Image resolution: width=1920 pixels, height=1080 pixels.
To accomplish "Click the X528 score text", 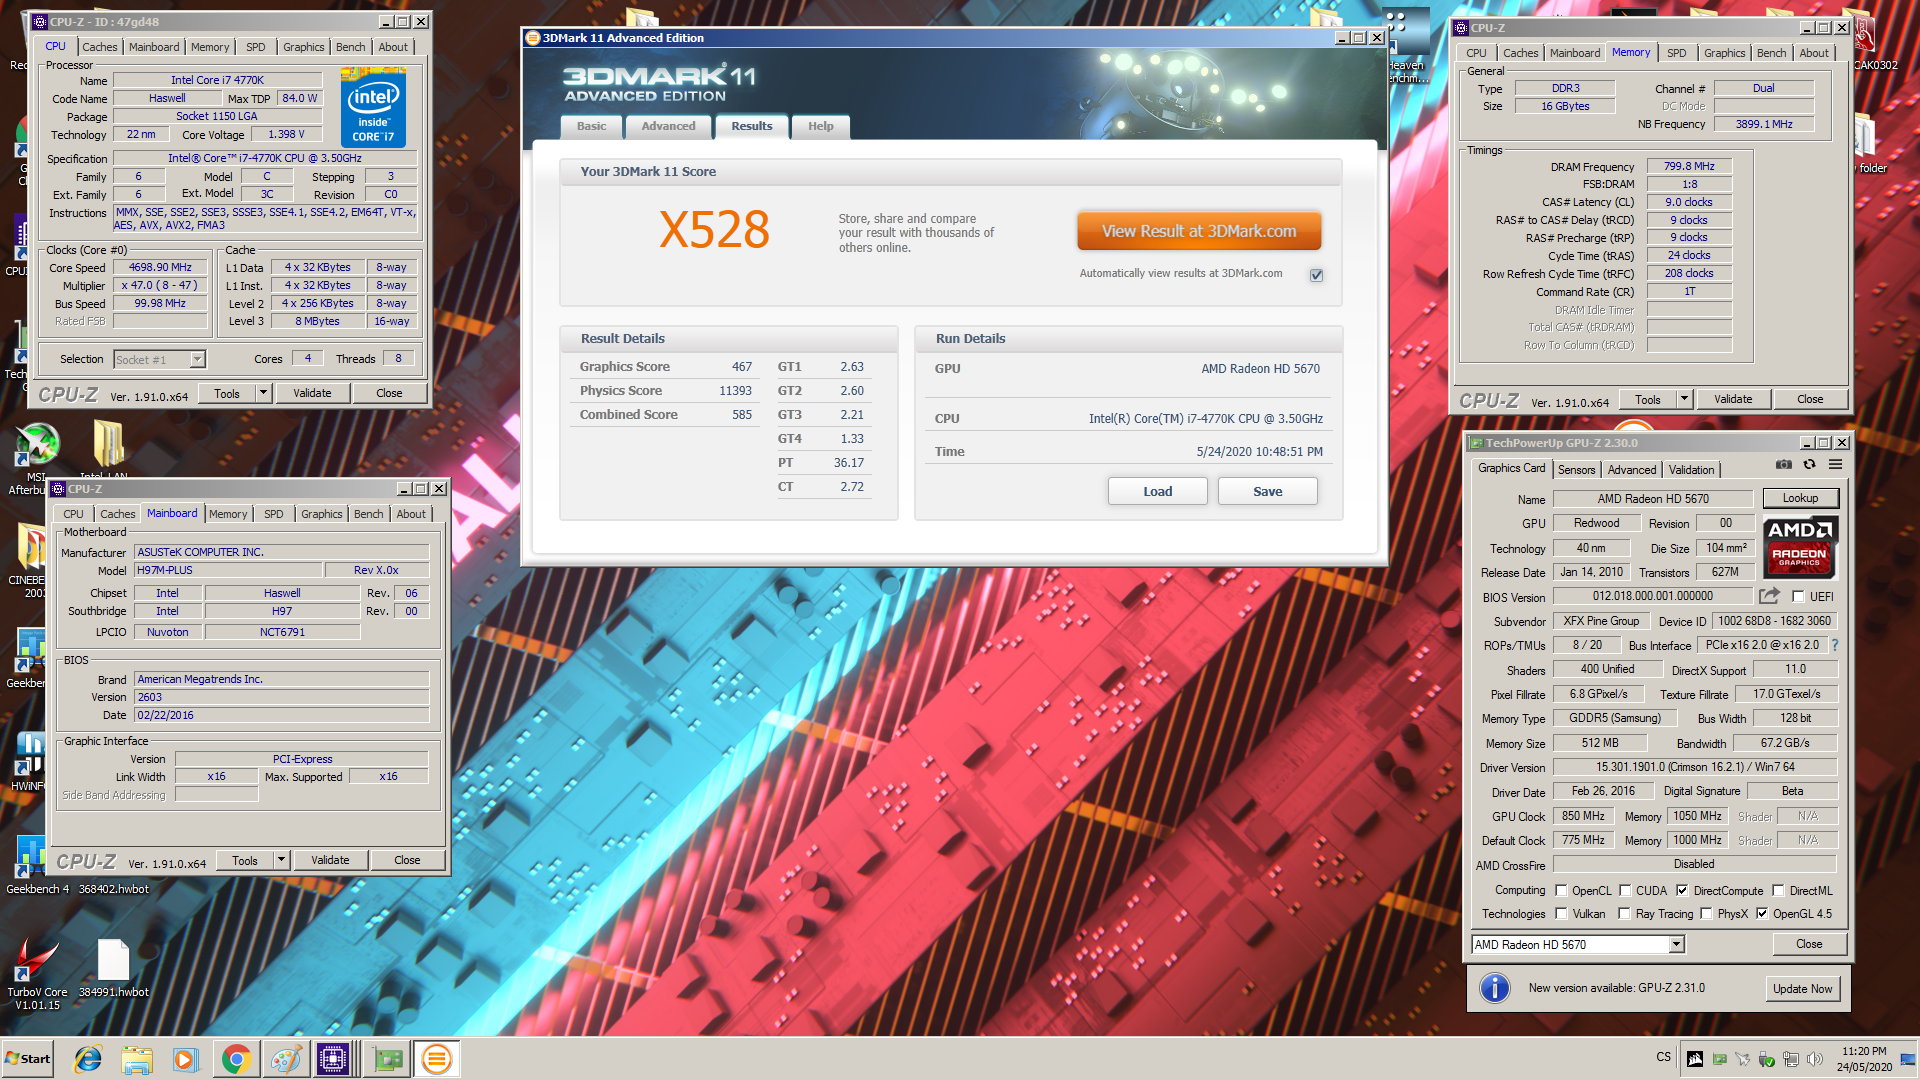I will click(714, 230).
